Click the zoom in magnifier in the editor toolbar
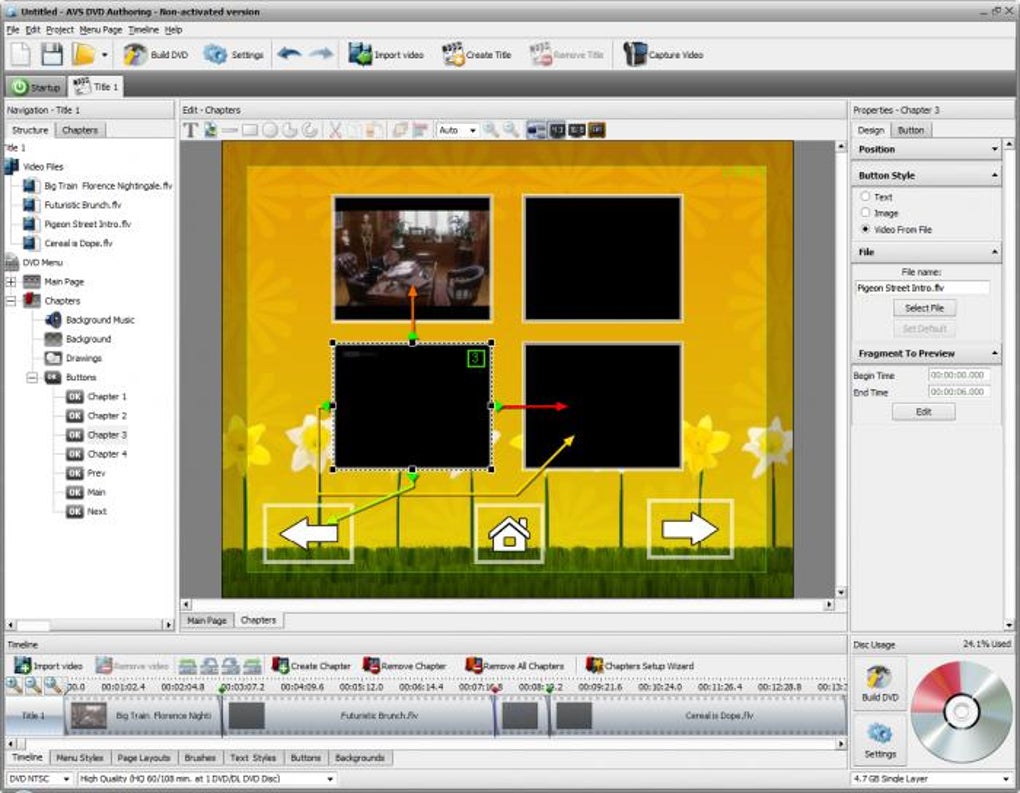This screenshot has width=1020, height=793. point(490,130)
